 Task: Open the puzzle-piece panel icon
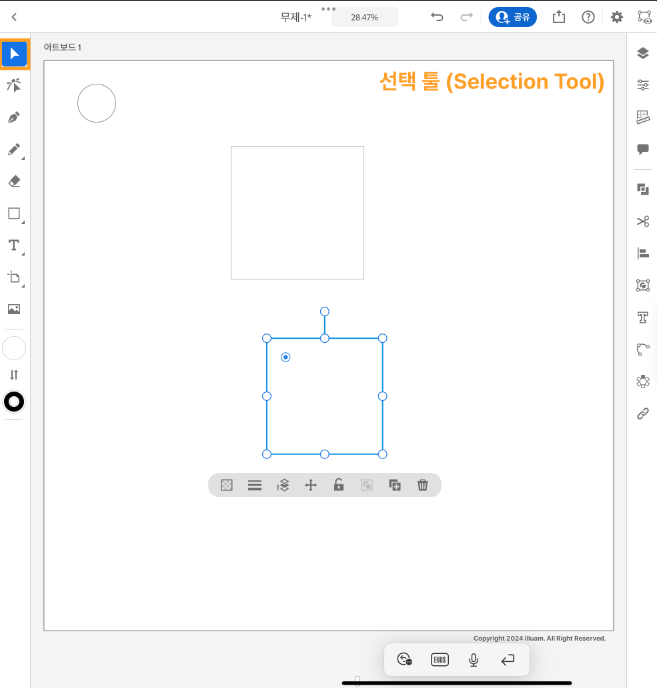tap(643, 381)
